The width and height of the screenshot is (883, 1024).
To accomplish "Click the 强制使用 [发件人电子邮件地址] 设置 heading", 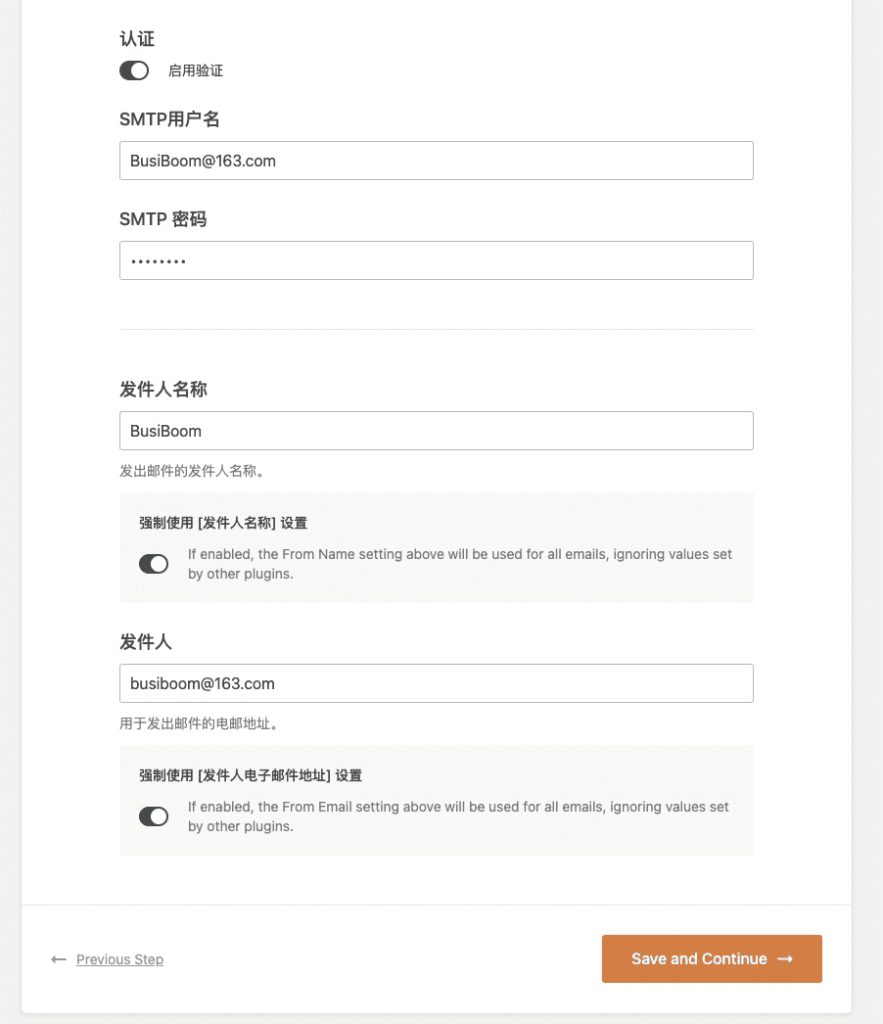I will 250,776.
